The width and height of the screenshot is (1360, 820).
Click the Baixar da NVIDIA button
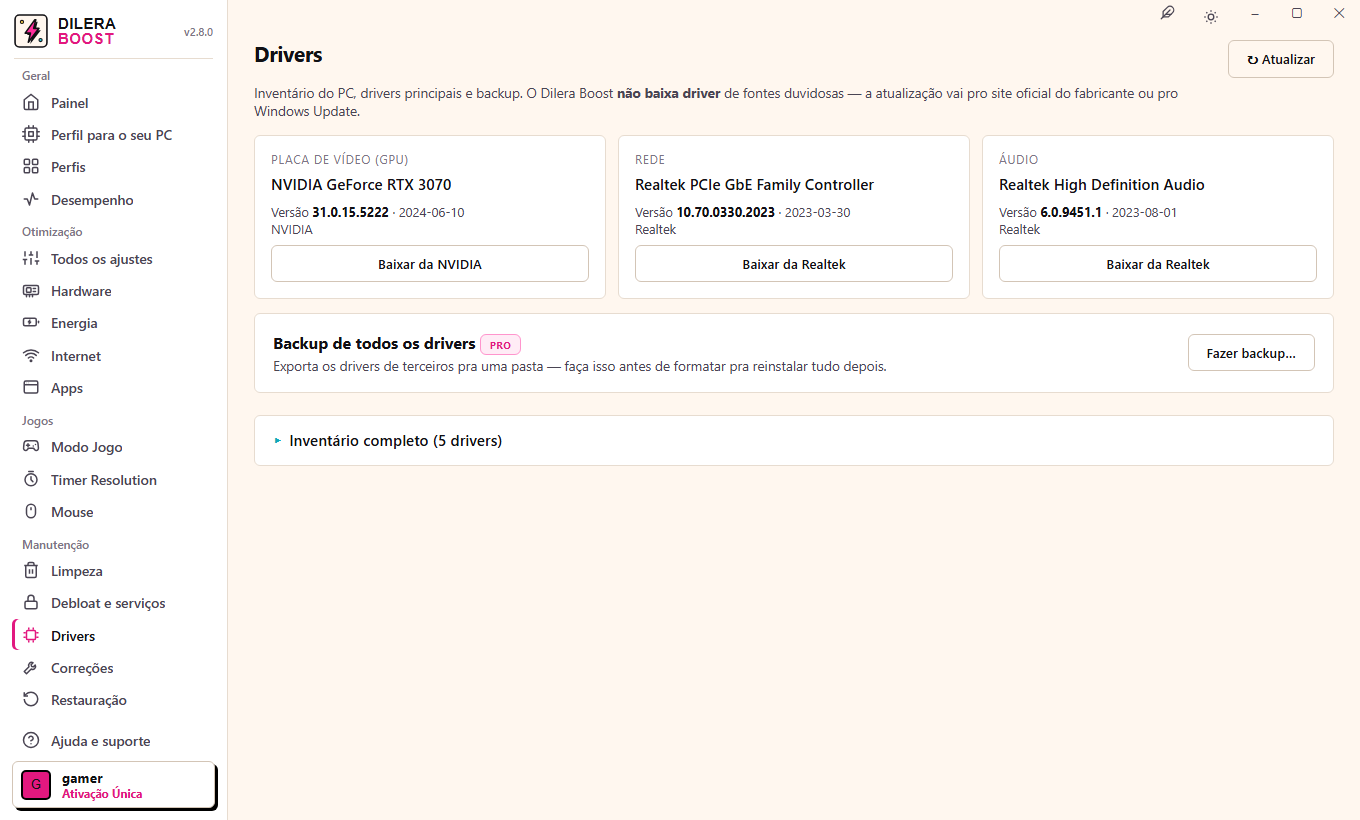(x=430, y=264)
